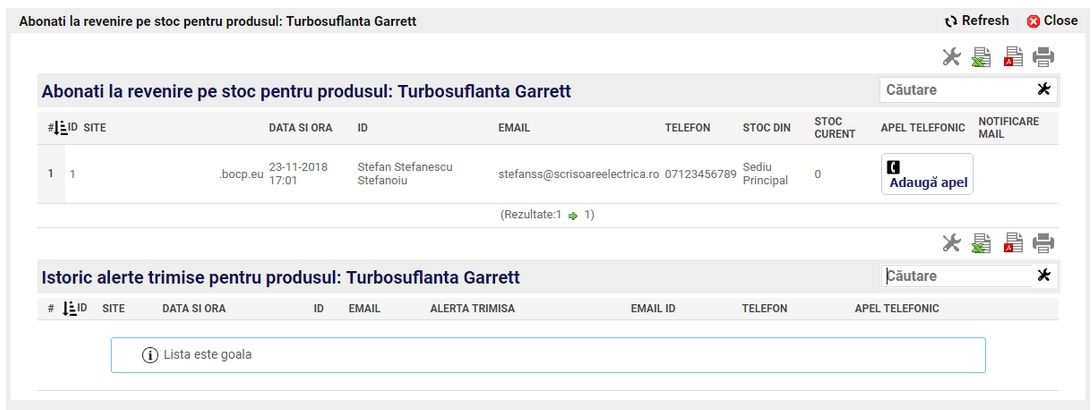The image size is (1092, 410).
Task: Refresh the subscribers dialog
Action: click(977, 20)
